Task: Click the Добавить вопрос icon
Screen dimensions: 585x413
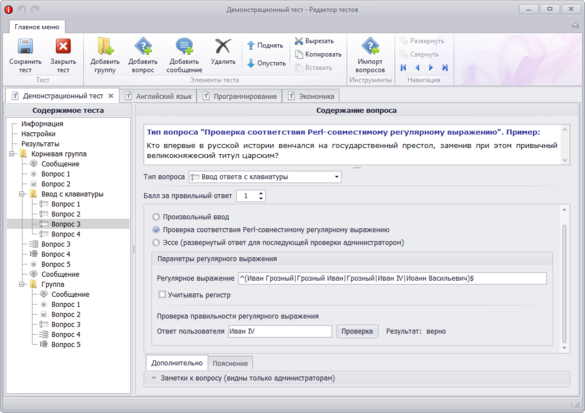Action: [143, 47]
